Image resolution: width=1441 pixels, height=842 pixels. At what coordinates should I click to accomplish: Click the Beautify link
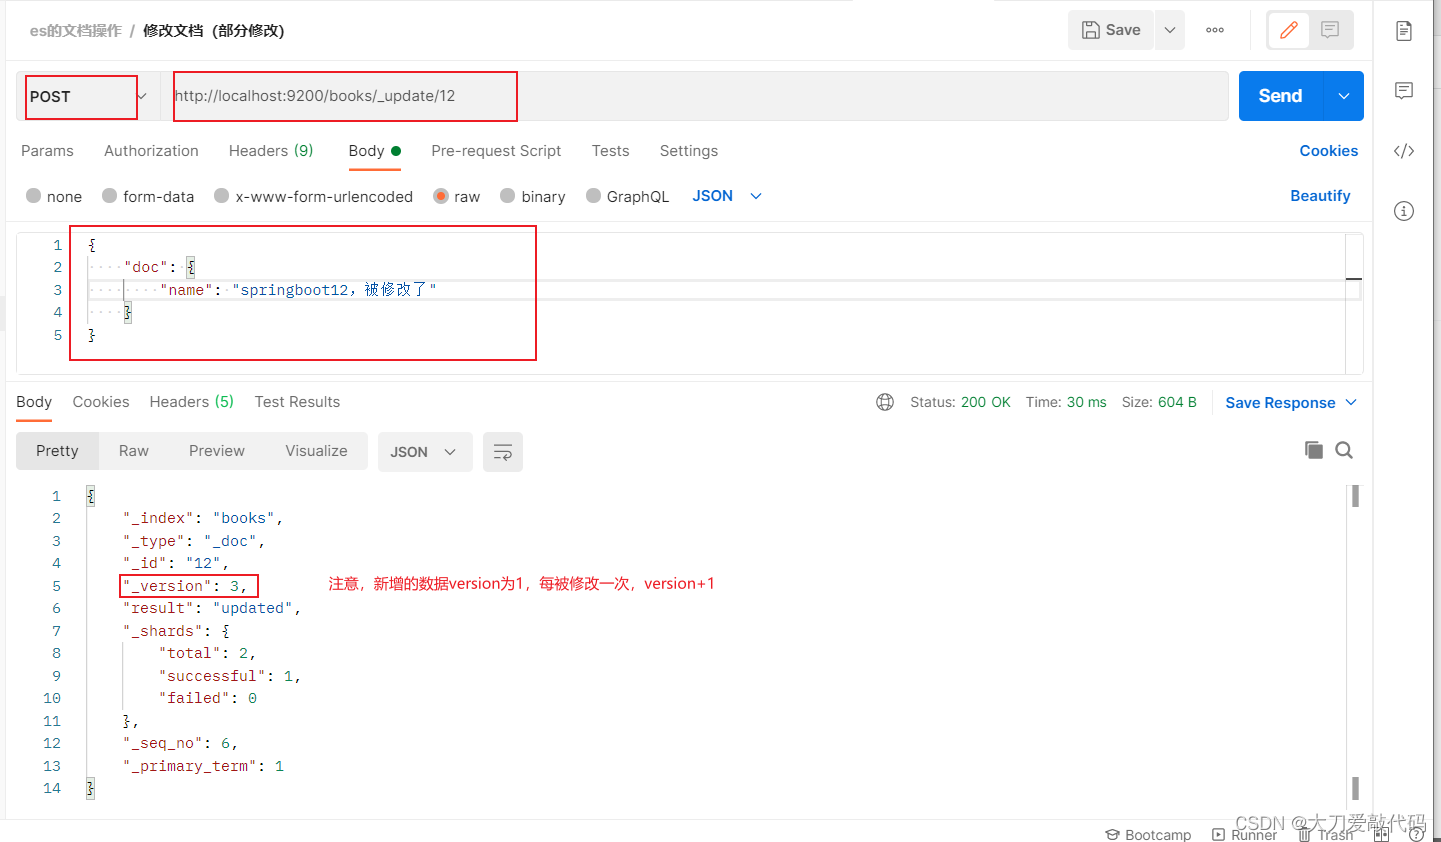click(x=1320, y=196)
